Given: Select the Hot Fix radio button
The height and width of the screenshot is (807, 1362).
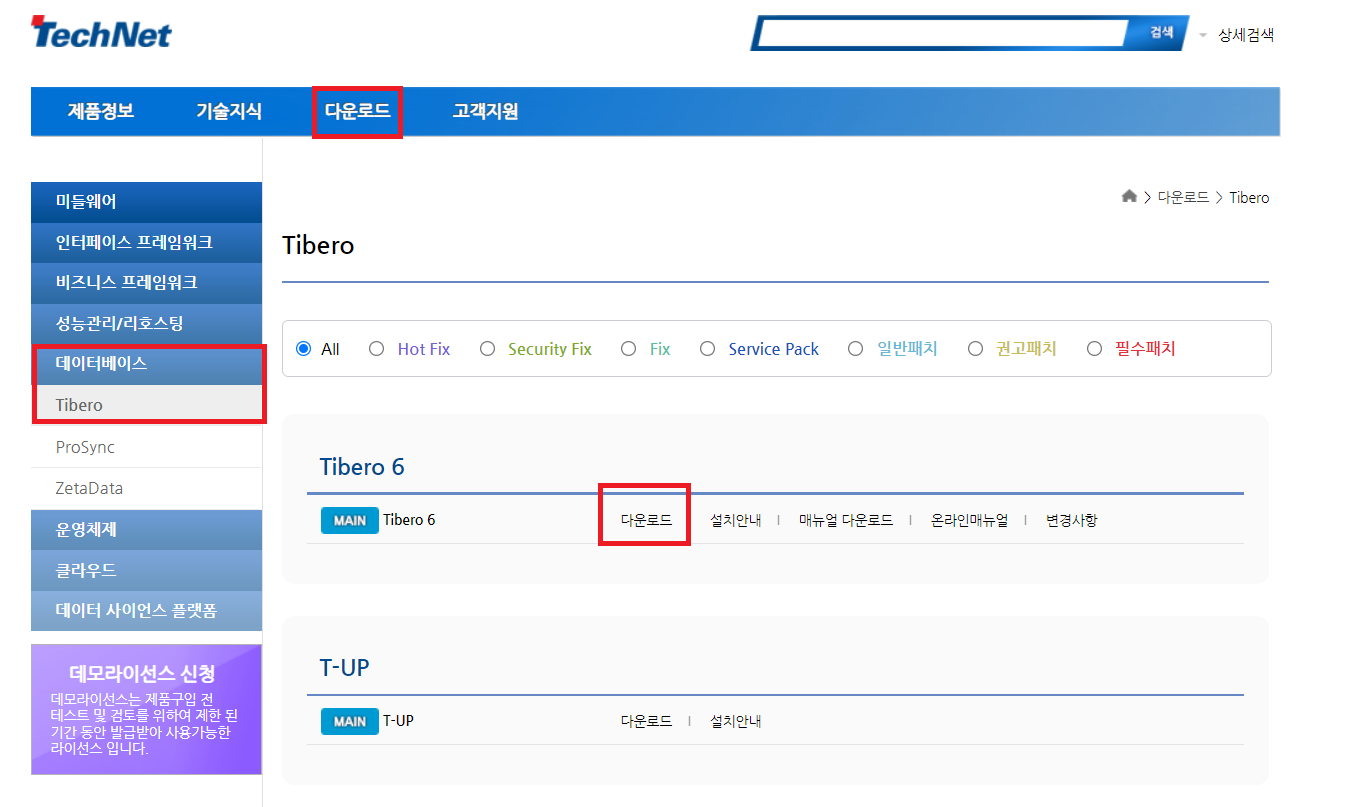Looking at the screenshot, I should (x=376, y=349).
